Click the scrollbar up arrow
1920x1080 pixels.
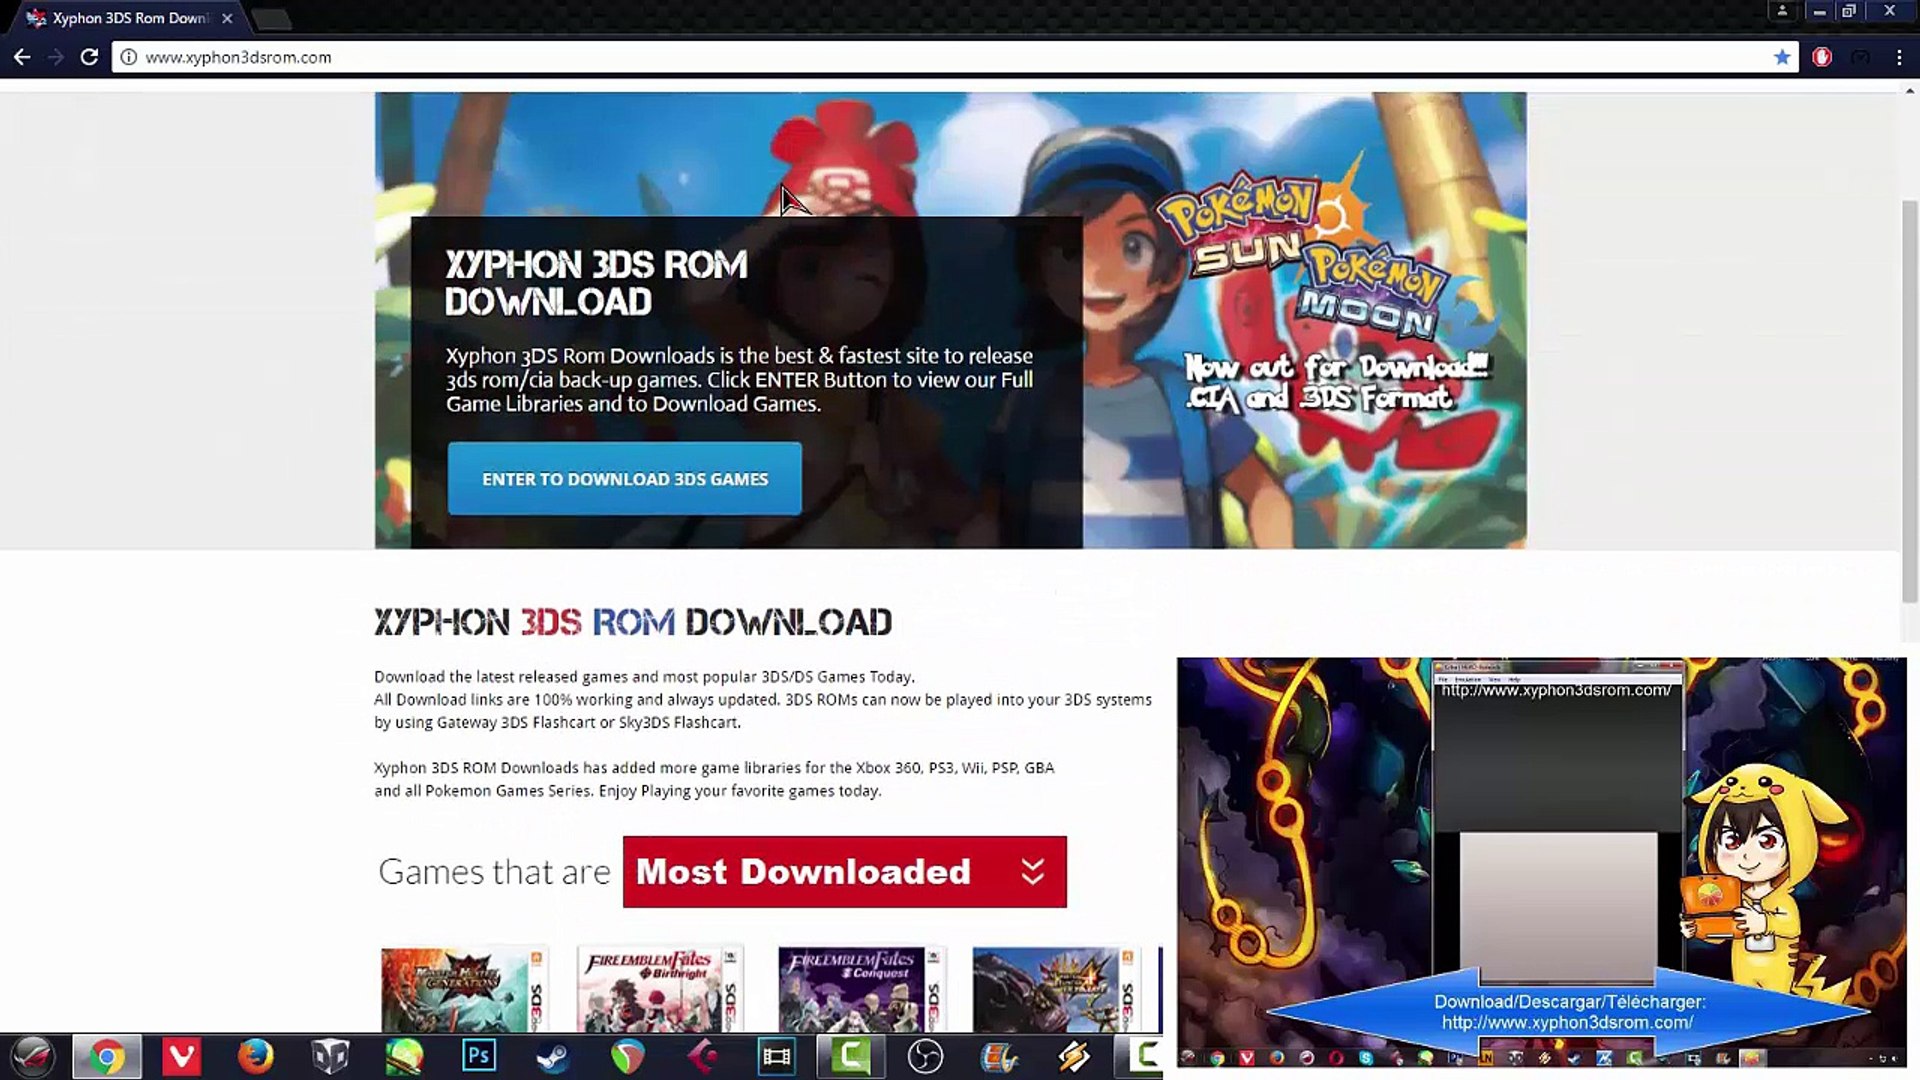1910,91
